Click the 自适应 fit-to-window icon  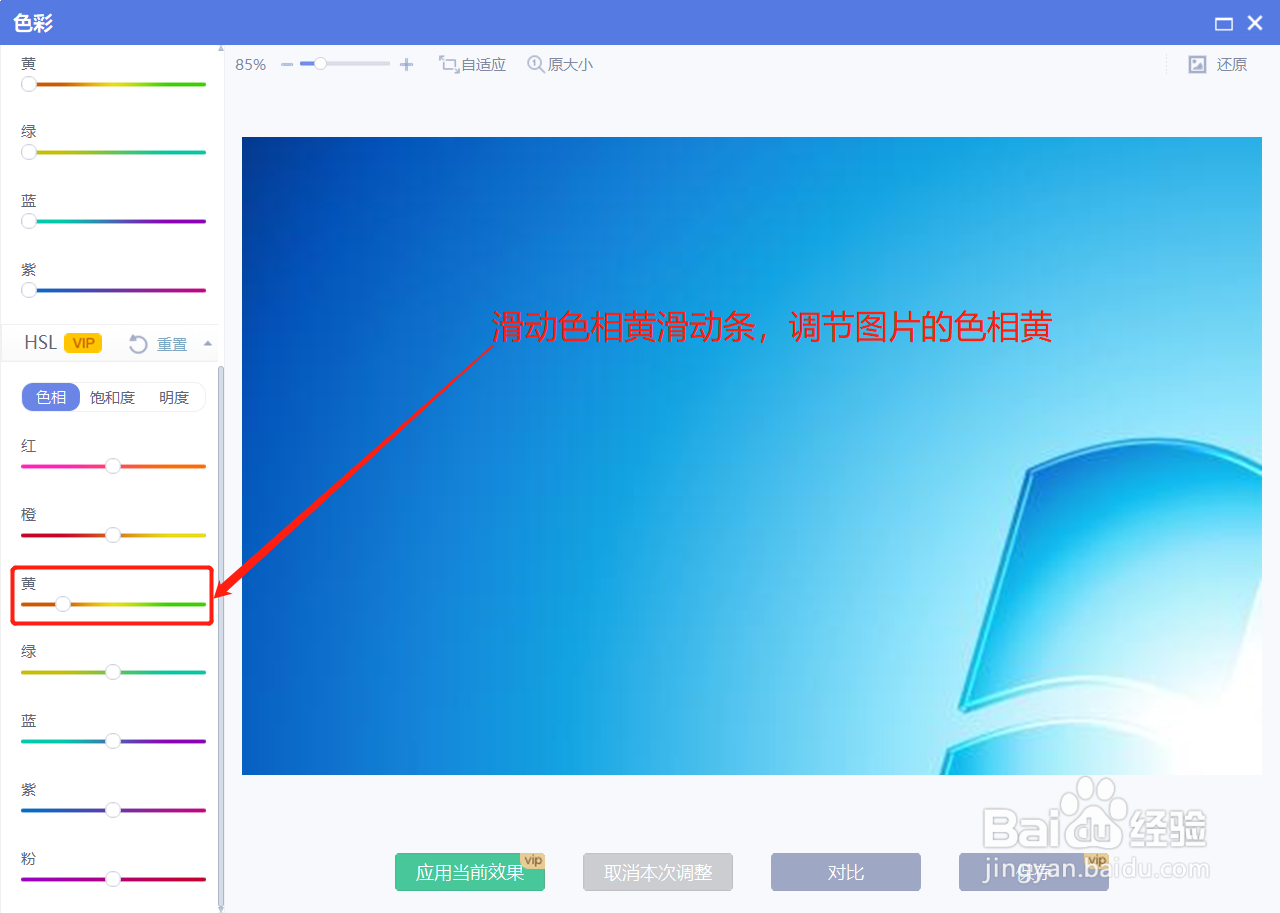[448, 64]
